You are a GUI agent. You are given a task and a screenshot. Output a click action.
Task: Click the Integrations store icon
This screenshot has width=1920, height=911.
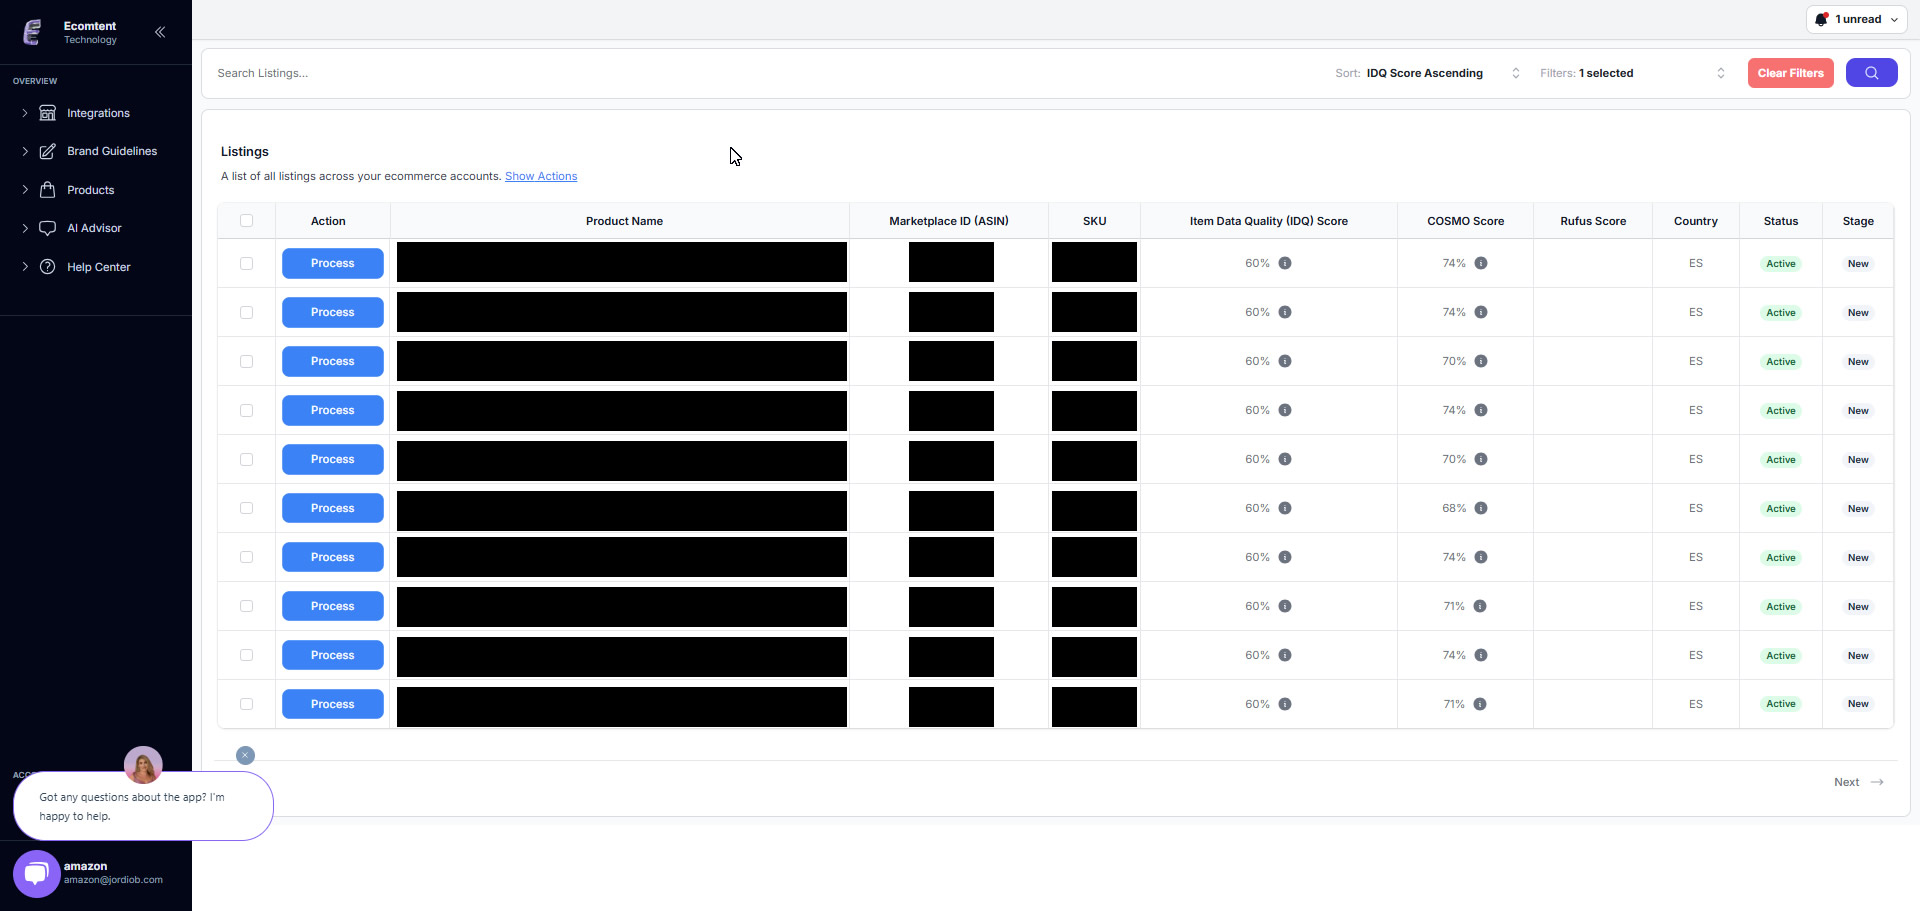pyautogui.click(x=47, y=113)
